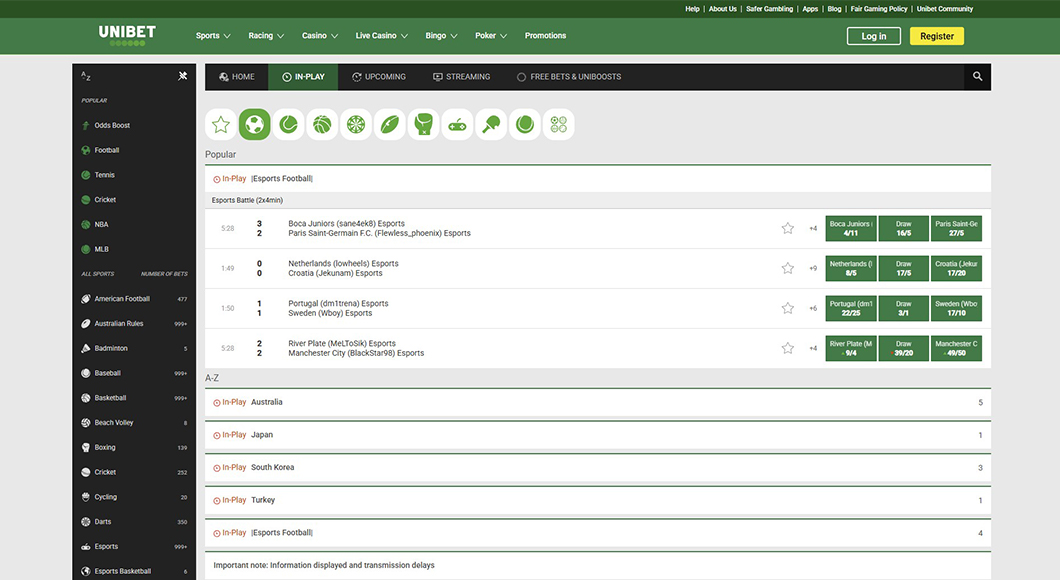Open the Poker dropdown menu
The height and width of the screenshot is (580, 1060).
point(491,36)
